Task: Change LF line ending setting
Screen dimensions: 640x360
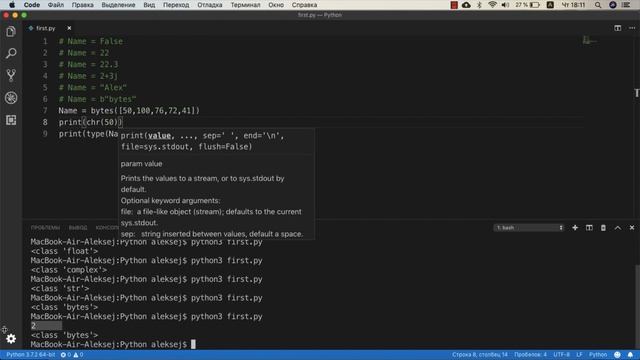Action: (x=579, y=355)
